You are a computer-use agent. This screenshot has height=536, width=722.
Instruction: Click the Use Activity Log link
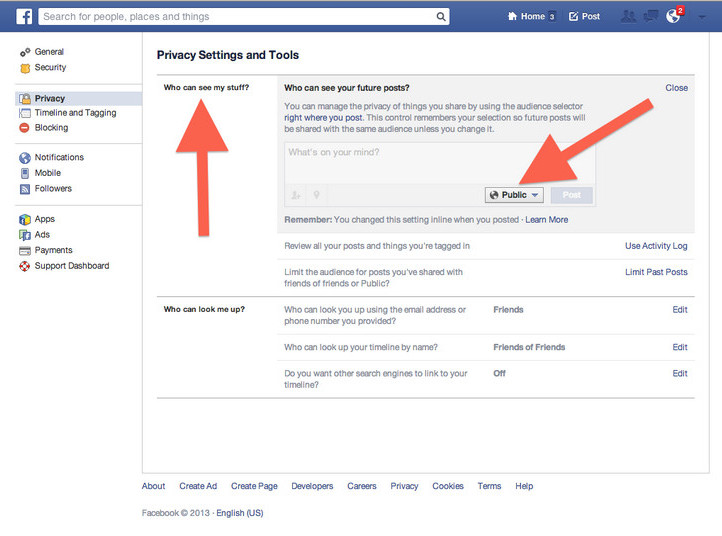(x=656, y=246)
